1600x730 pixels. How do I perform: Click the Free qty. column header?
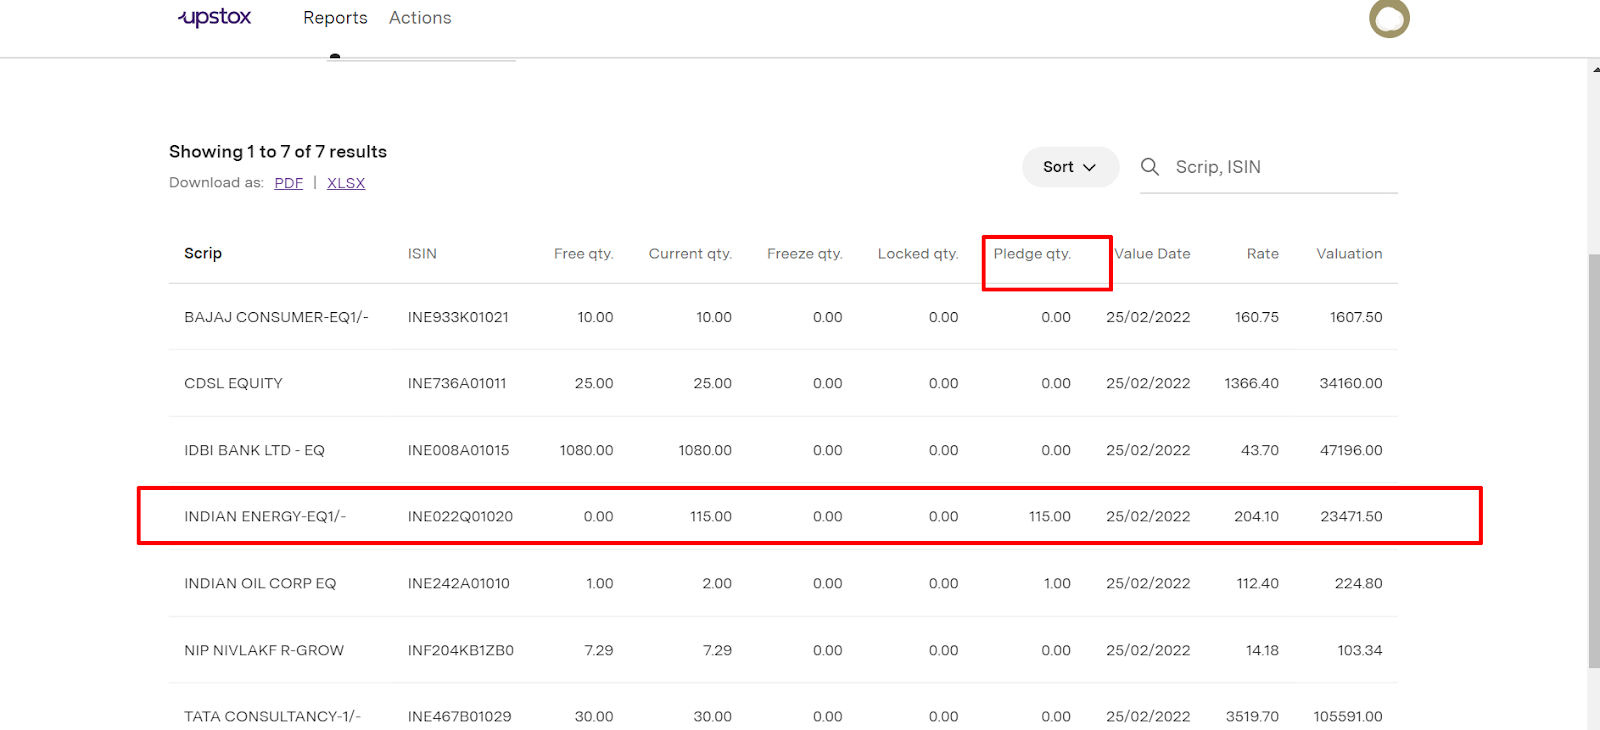tap(583, 254)
